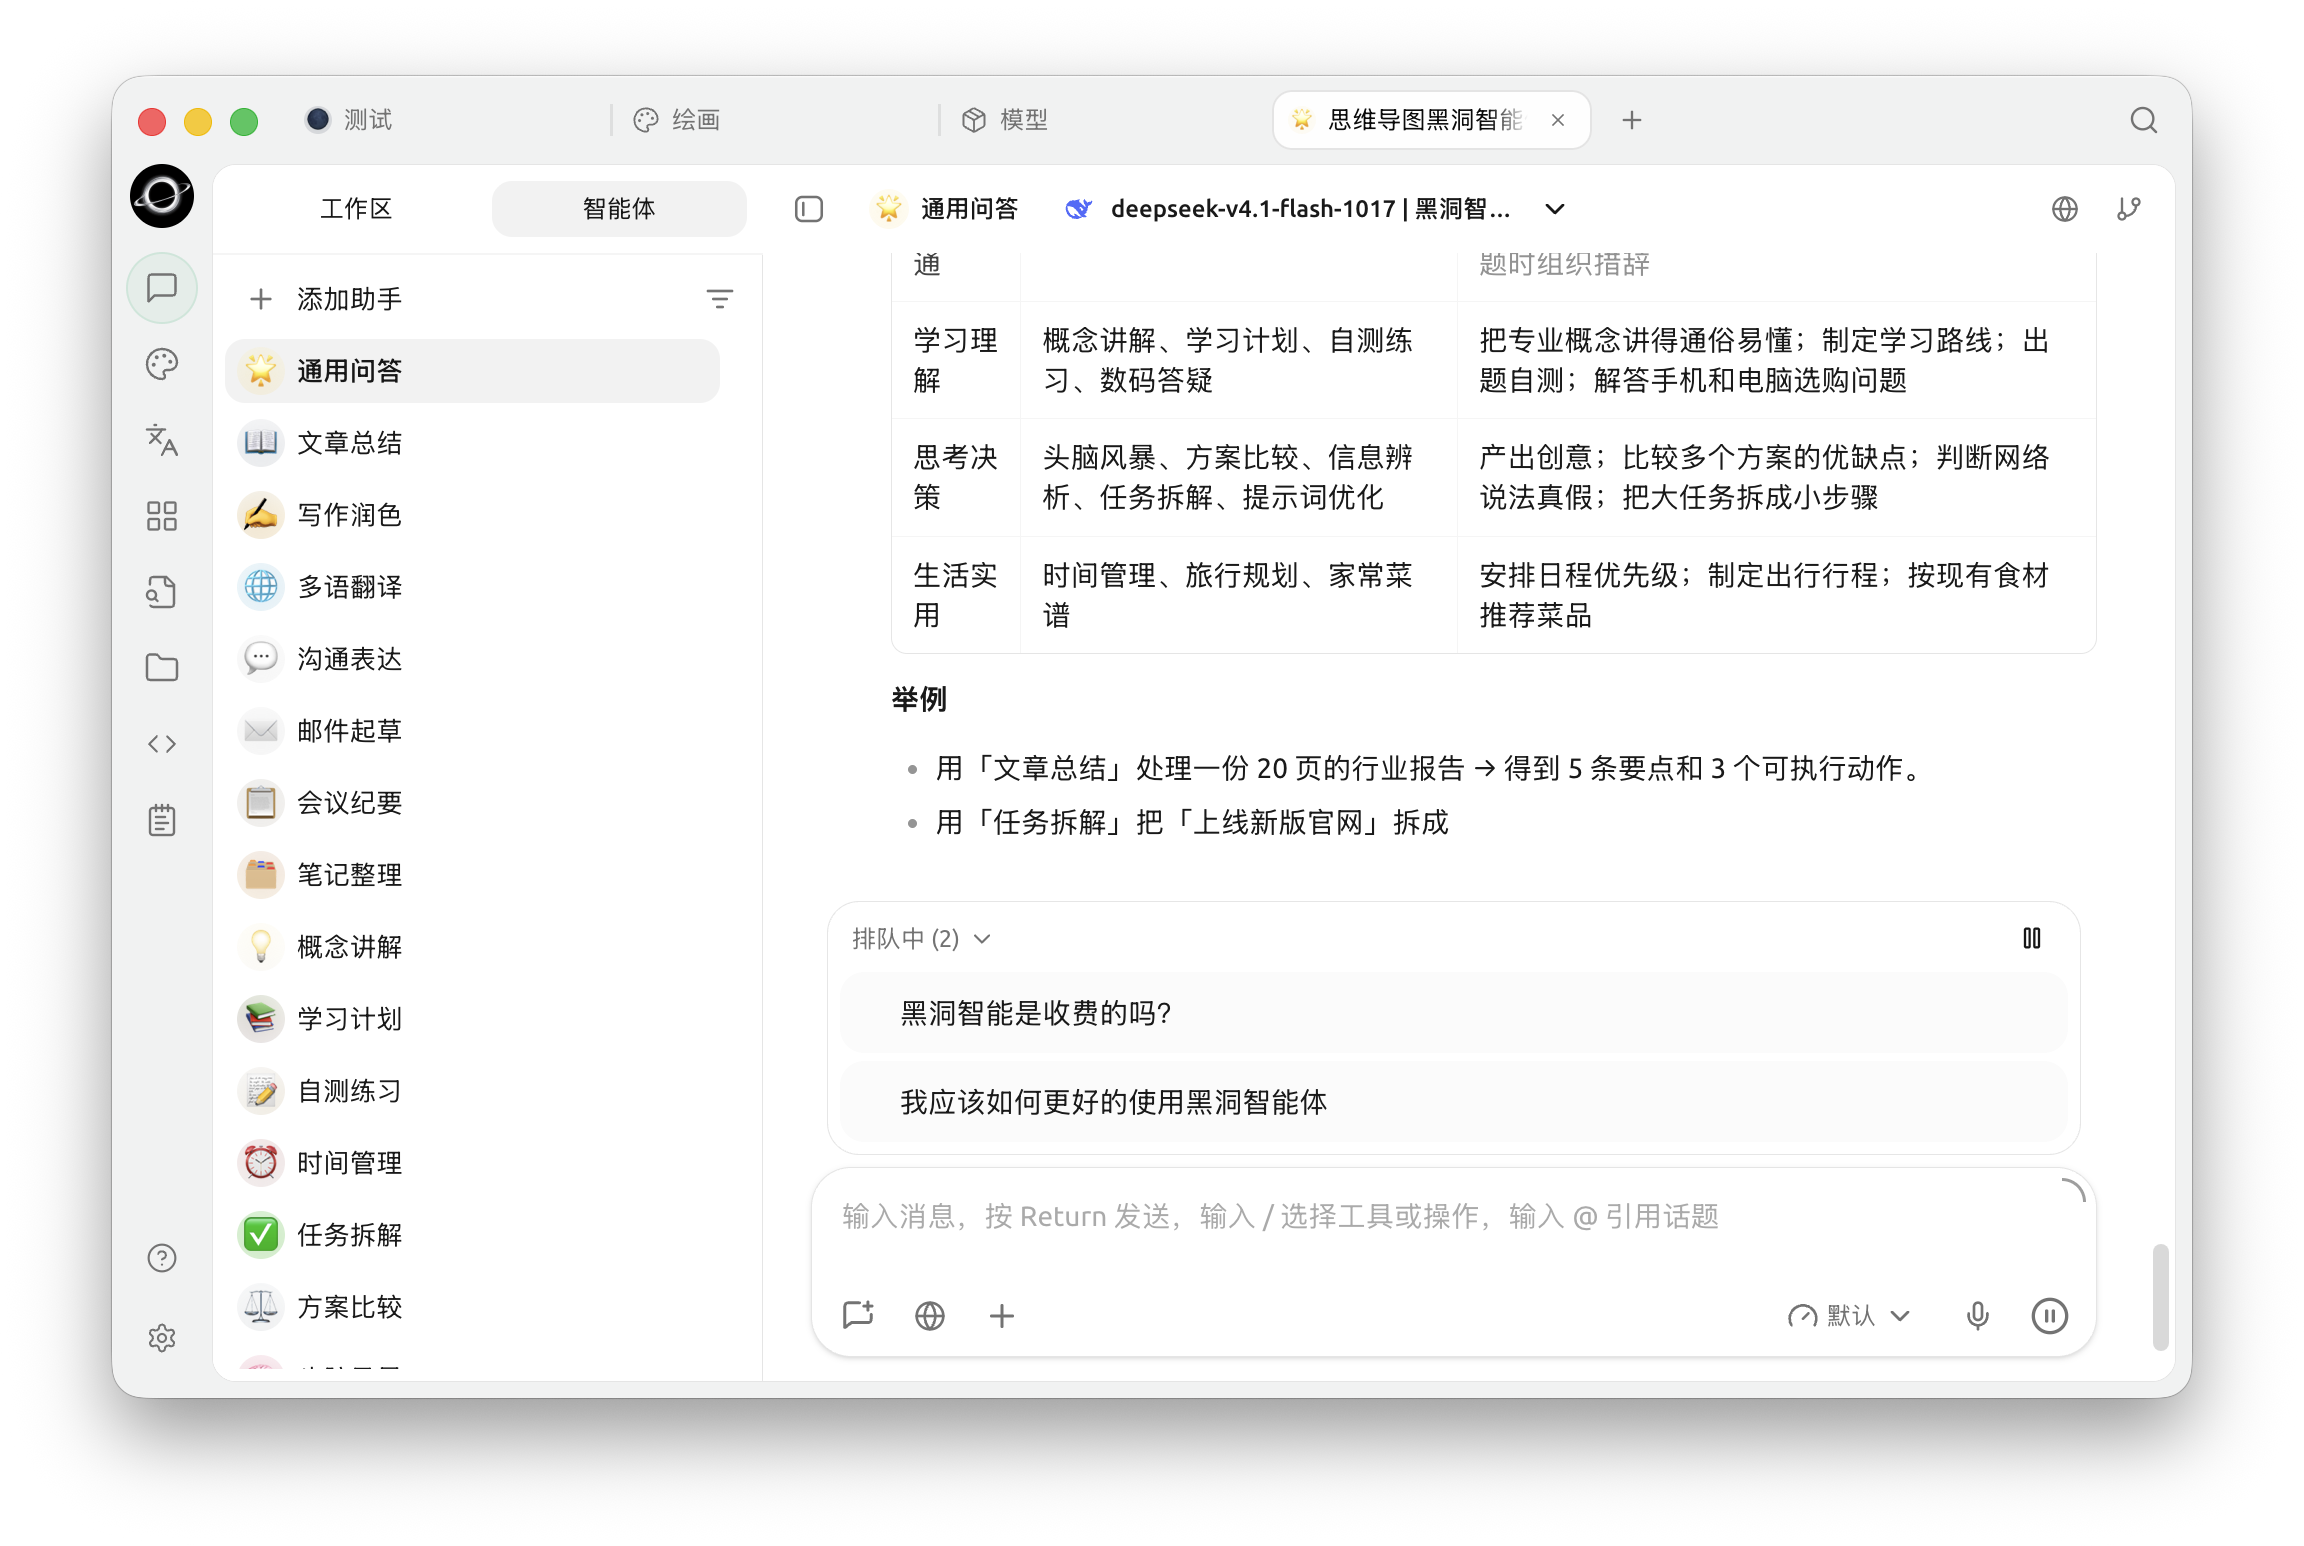
Task: Open the painting palette icon in sidebar
Action: 162,364
